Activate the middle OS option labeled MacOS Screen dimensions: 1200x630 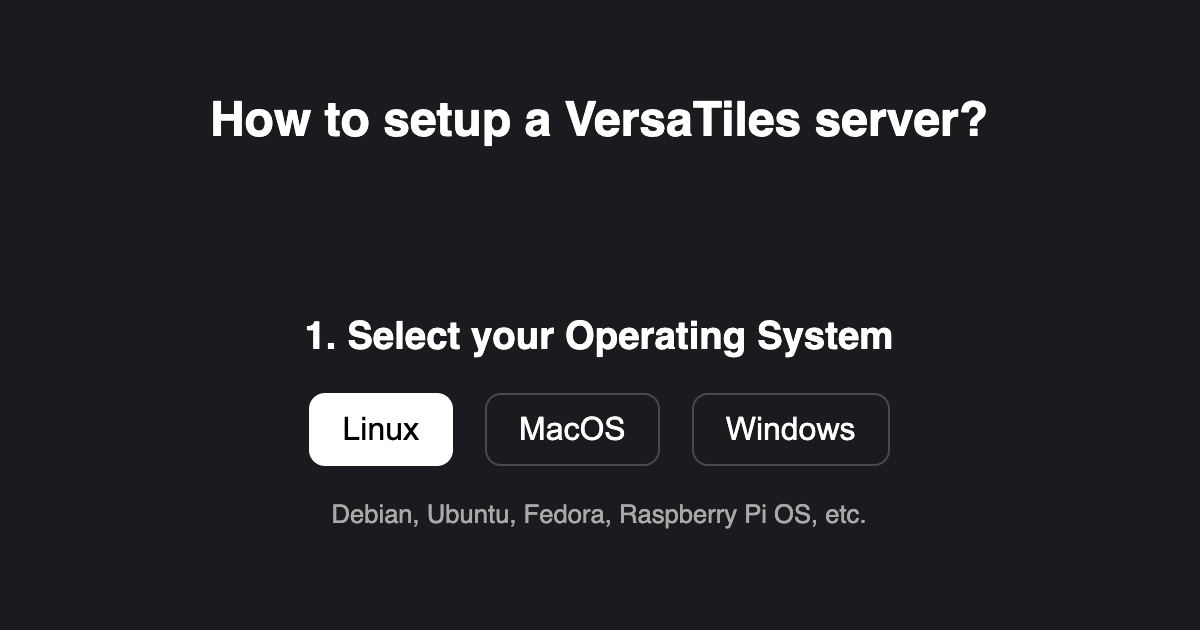pyautogui.click(x=572, y=429)
